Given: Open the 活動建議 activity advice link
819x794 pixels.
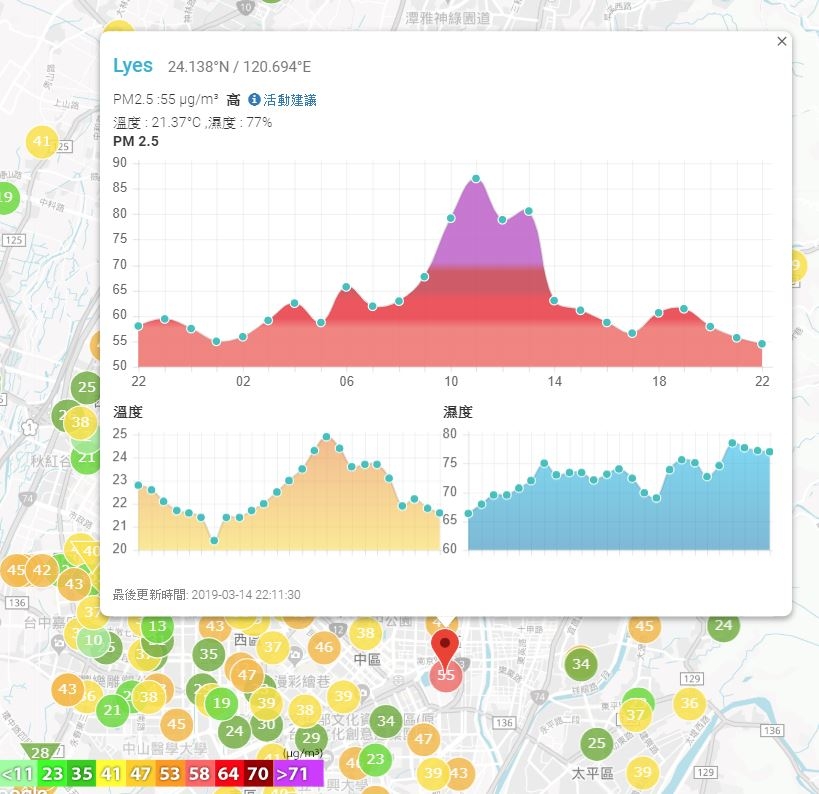Looking at the screenshot, I should click(289, 100).
